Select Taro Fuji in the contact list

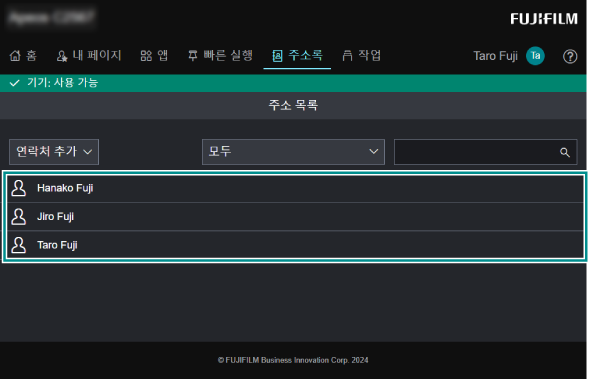tap(295, 245)
